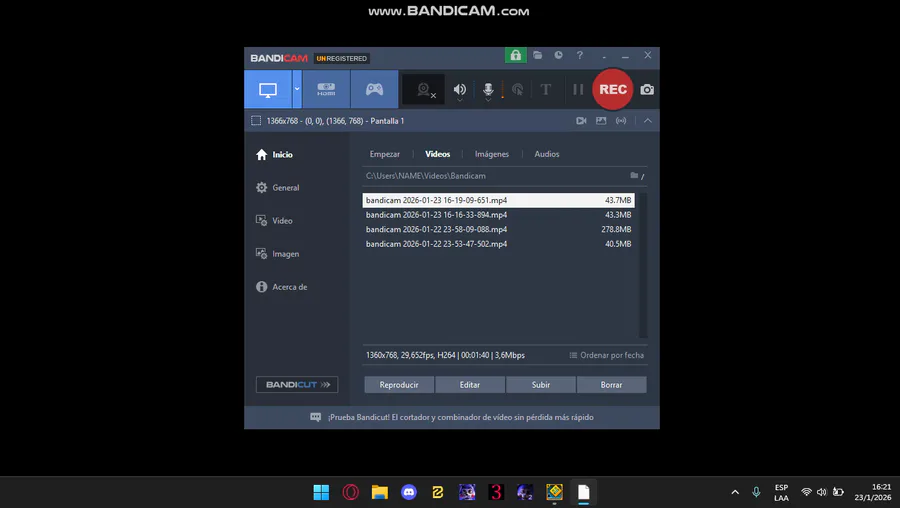Collapse panel with up chevron
The height and width of the screenshot is (508, 900).
647,121
